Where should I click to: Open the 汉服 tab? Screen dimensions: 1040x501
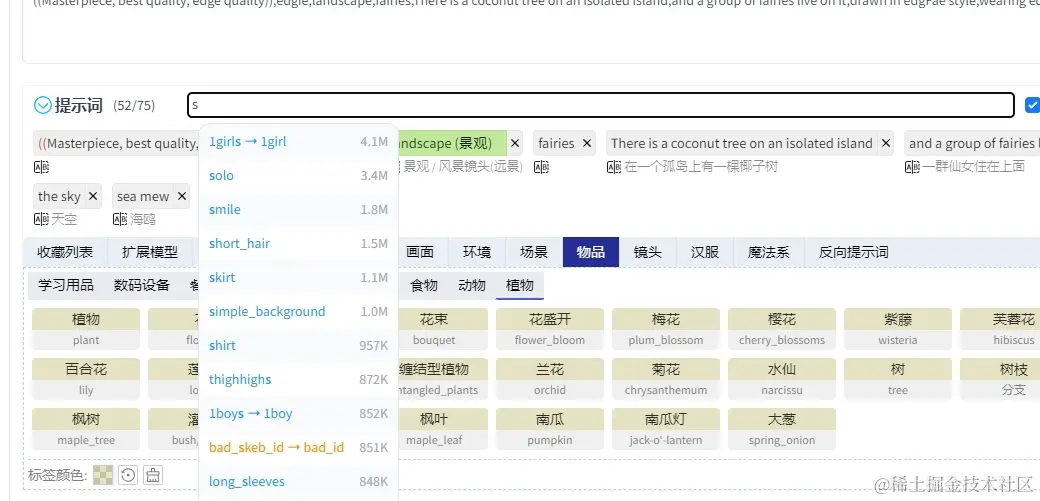pyautogui.click(x=705, y=252)
